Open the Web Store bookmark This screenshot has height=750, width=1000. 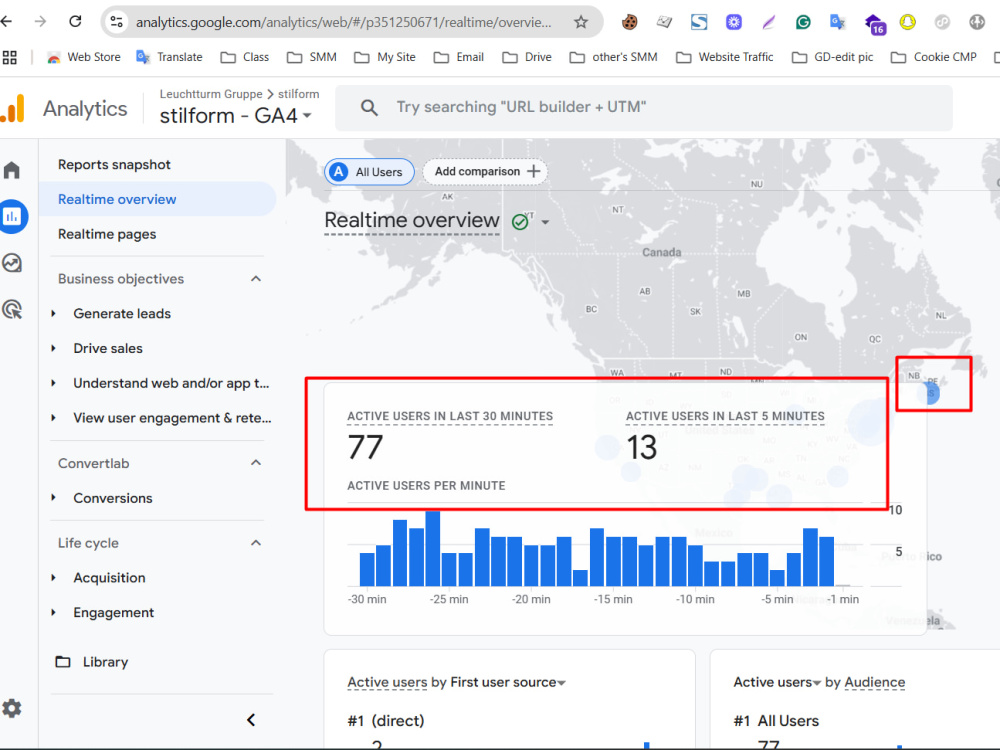coord(84,57)
